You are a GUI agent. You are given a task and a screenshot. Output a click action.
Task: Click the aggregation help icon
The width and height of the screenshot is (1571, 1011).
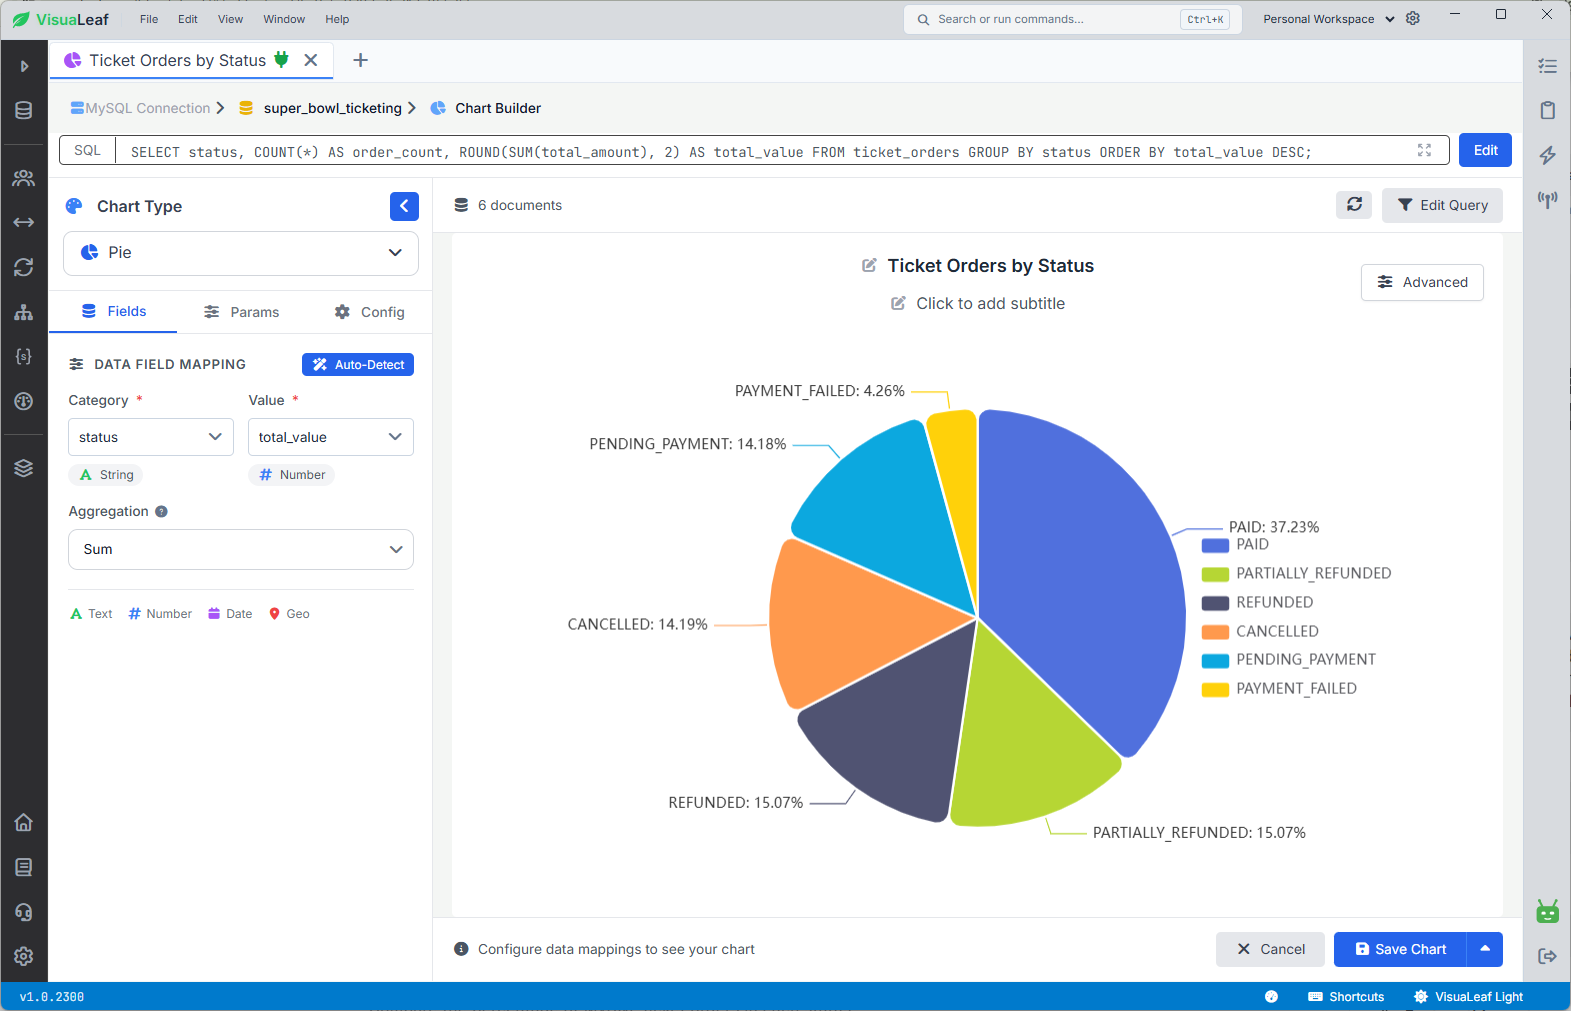point(161,511)
